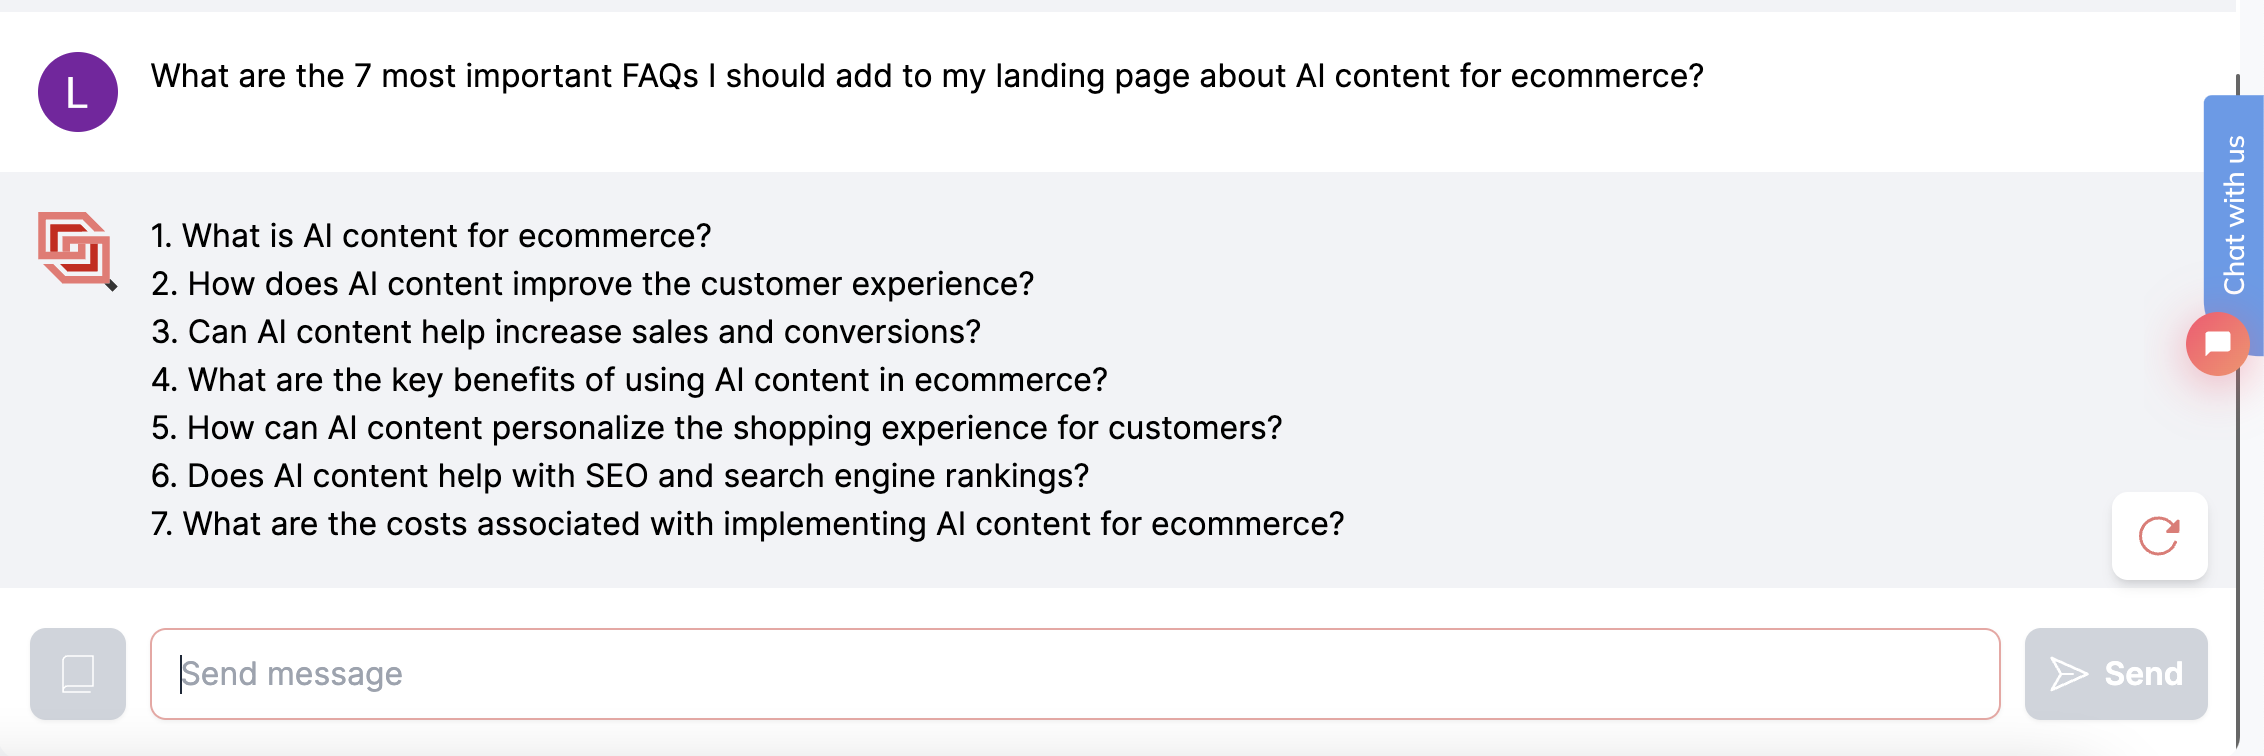Viewport: 2264px width, 756px height.
Task: Click FAQ about improving the customer experience
Action: [593, 284]
